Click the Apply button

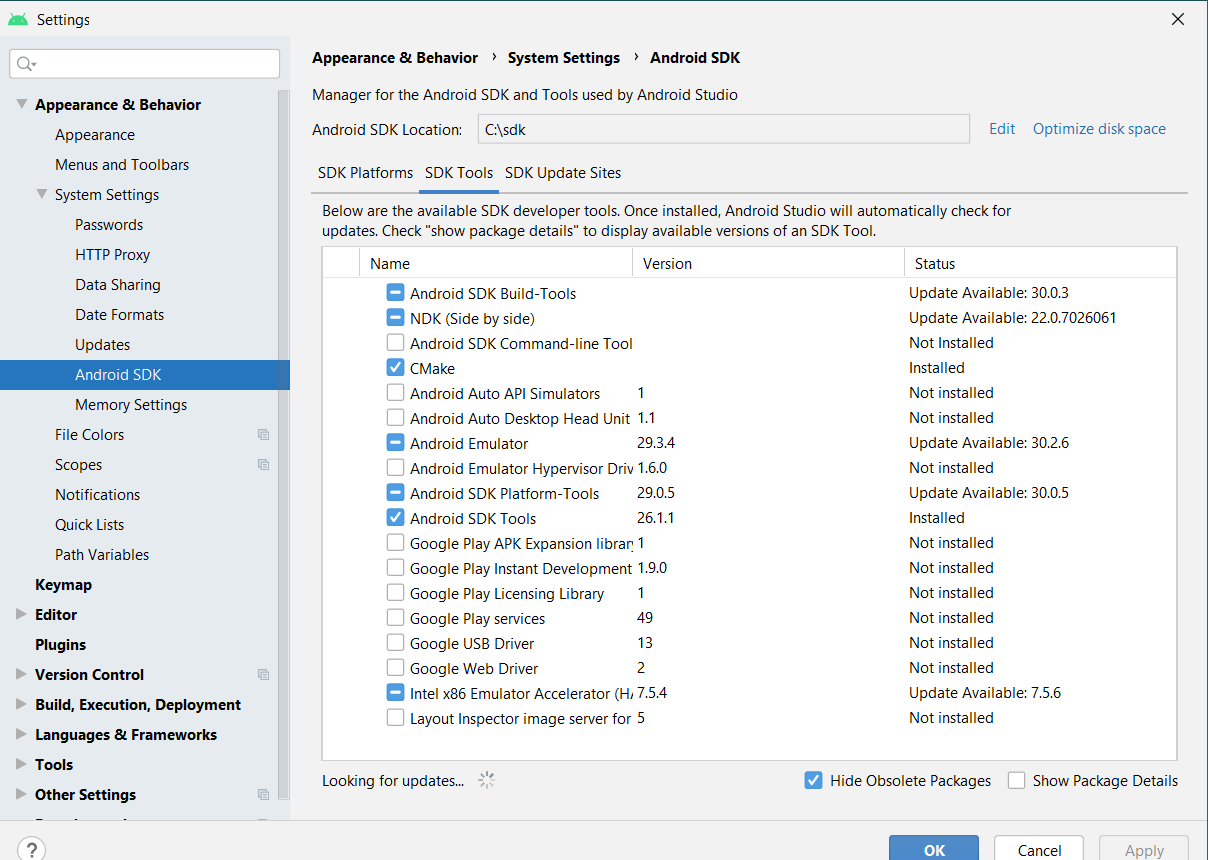pyautogui.click(x=1144, y=849)
